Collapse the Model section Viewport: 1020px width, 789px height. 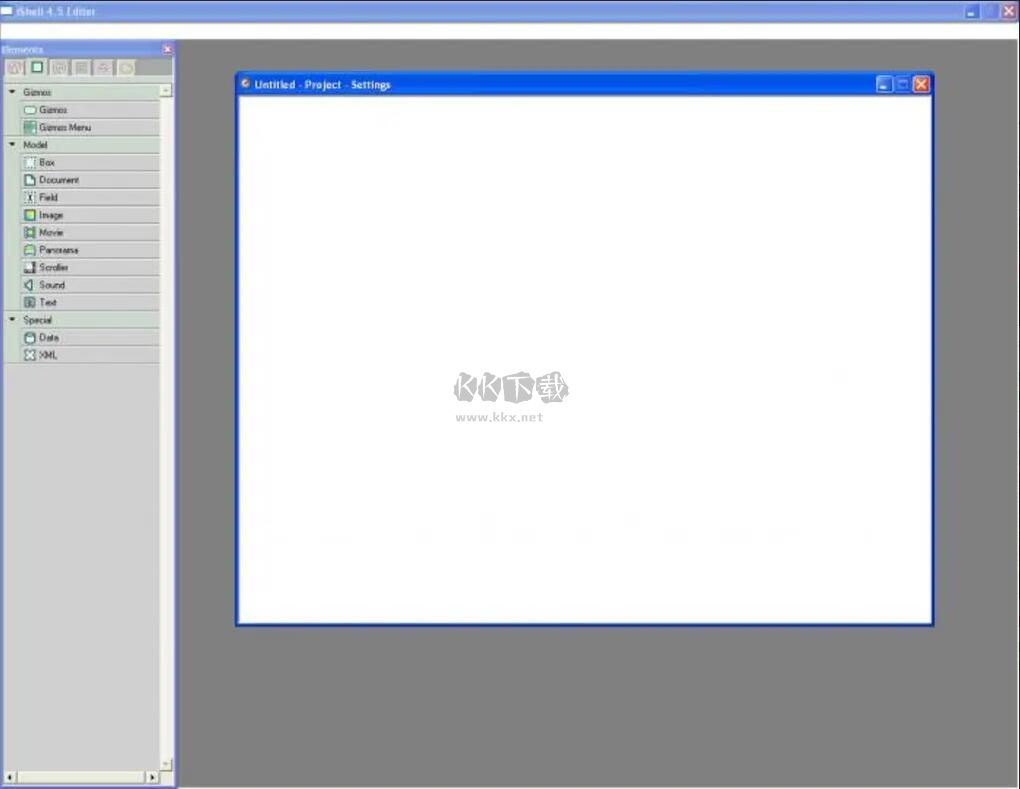pyautogui.click(x=11, y=144)
